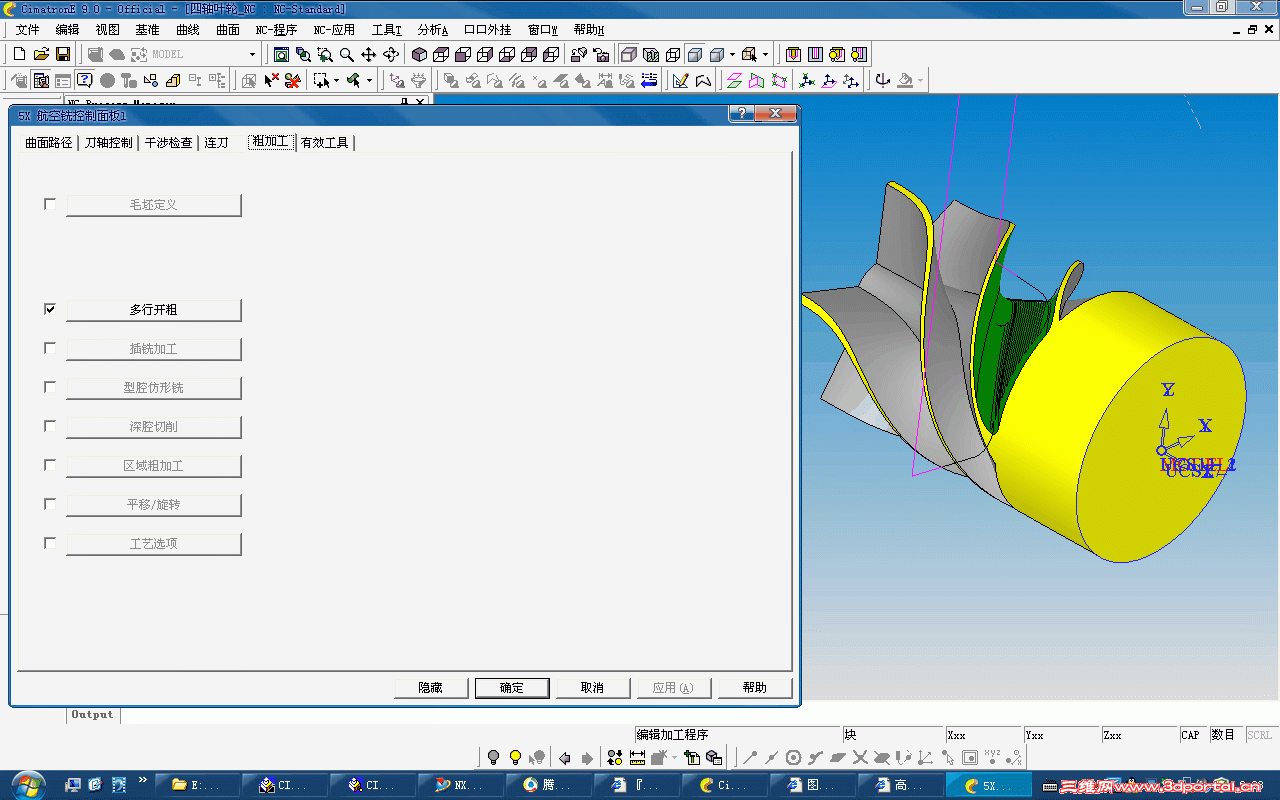
Task: Open the shaded cube display dropdown arrow
Action: 732,54
